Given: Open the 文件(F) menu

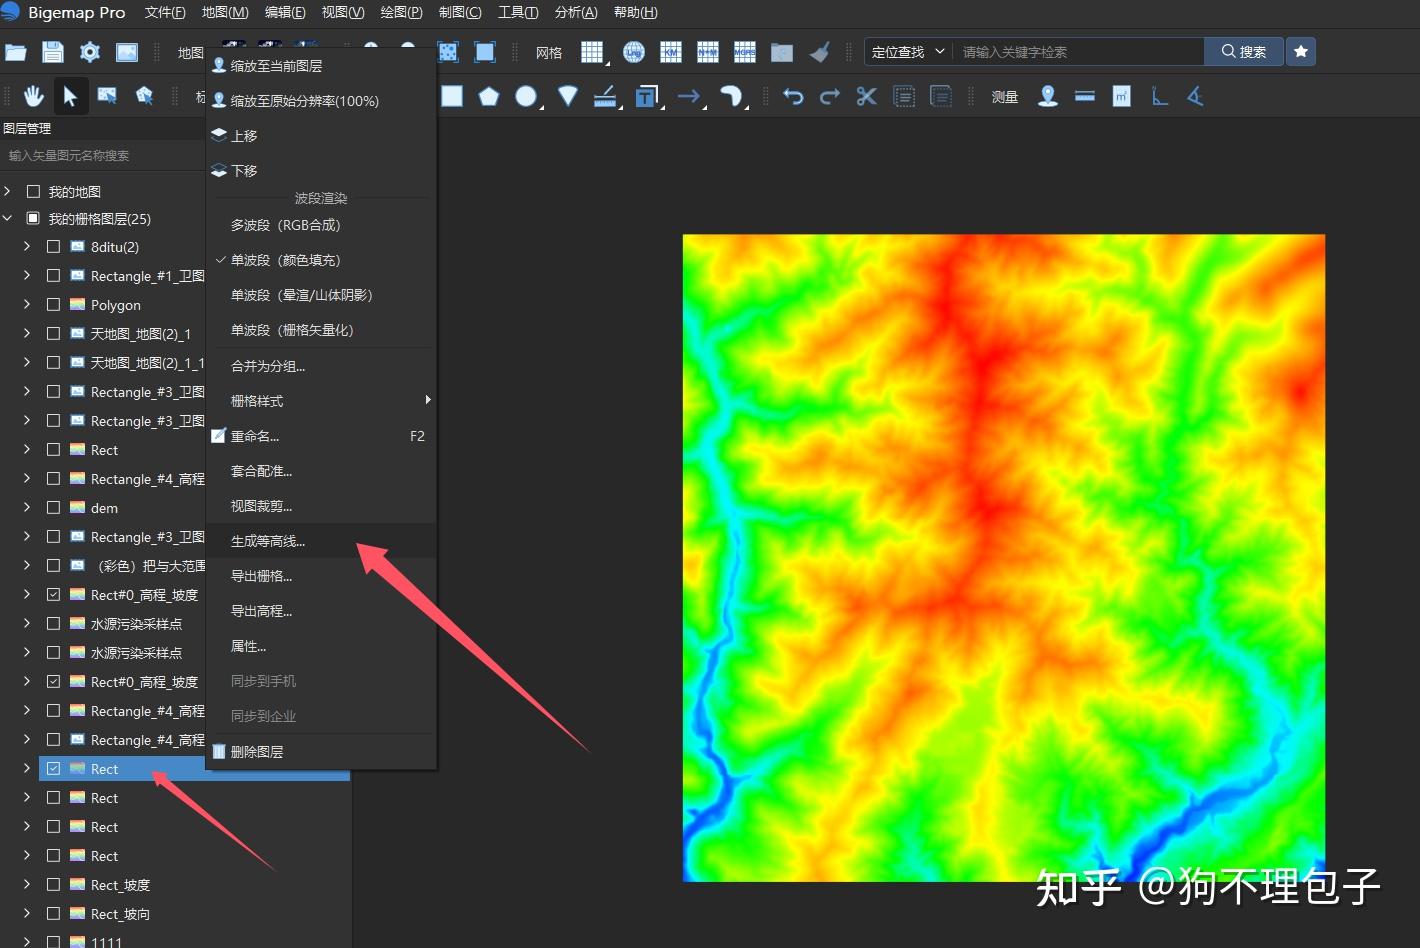Looking at the screenshot, I should 165,12.
